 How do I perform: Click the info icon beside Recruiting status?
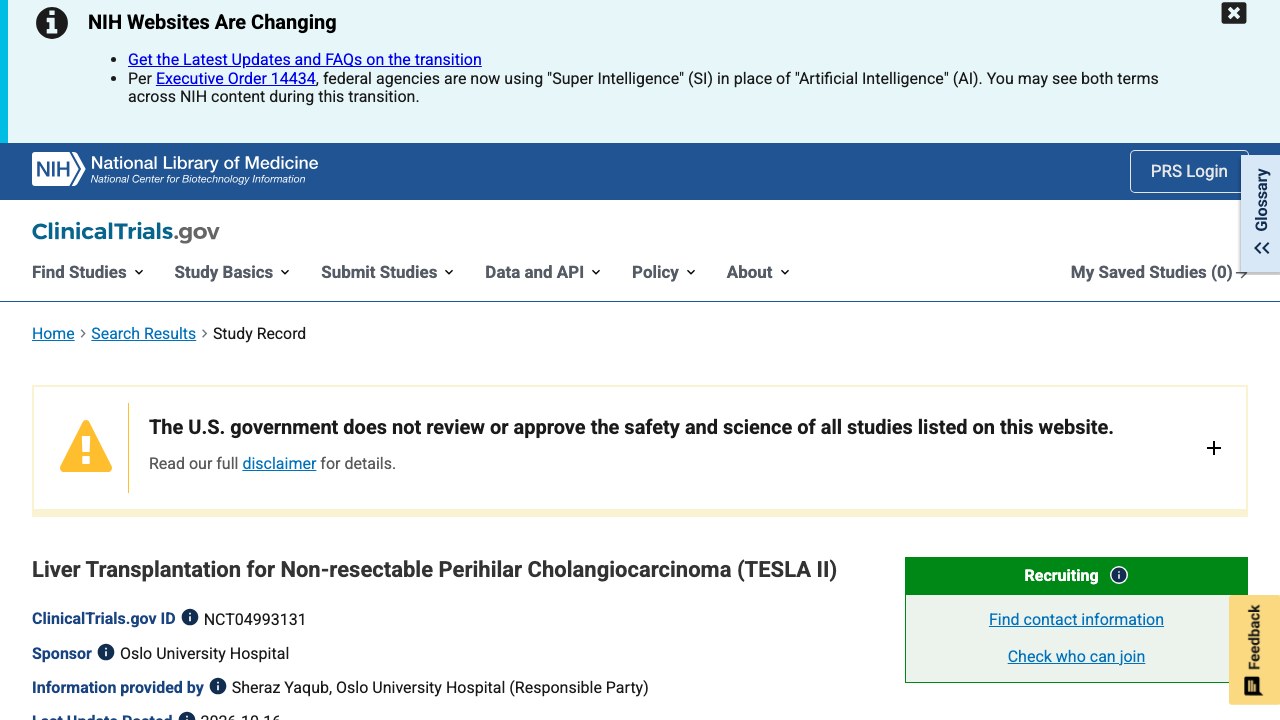pos(1119,575)
